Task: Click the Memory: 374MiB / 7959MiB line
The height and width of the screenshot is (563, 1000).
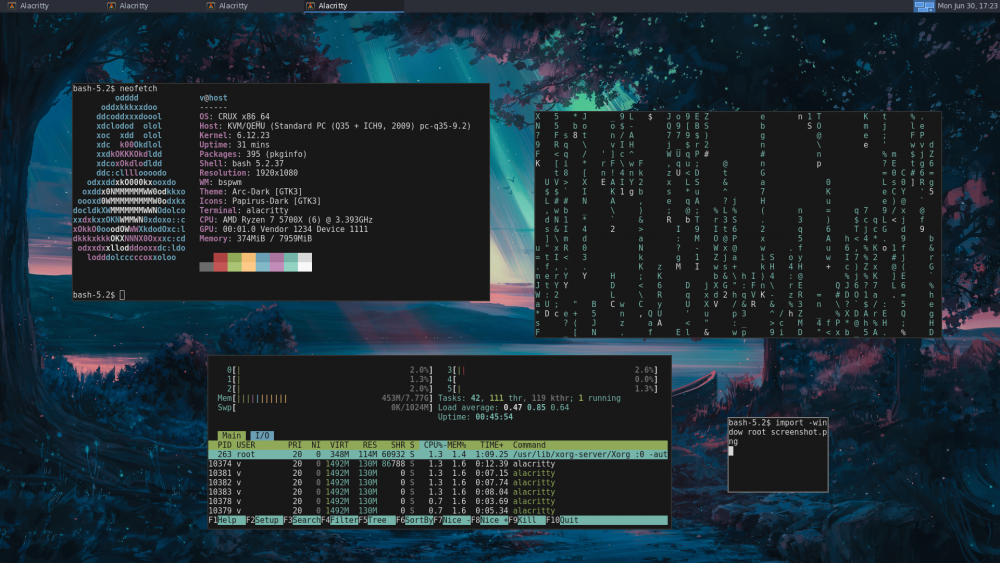Action: (256, 238)
